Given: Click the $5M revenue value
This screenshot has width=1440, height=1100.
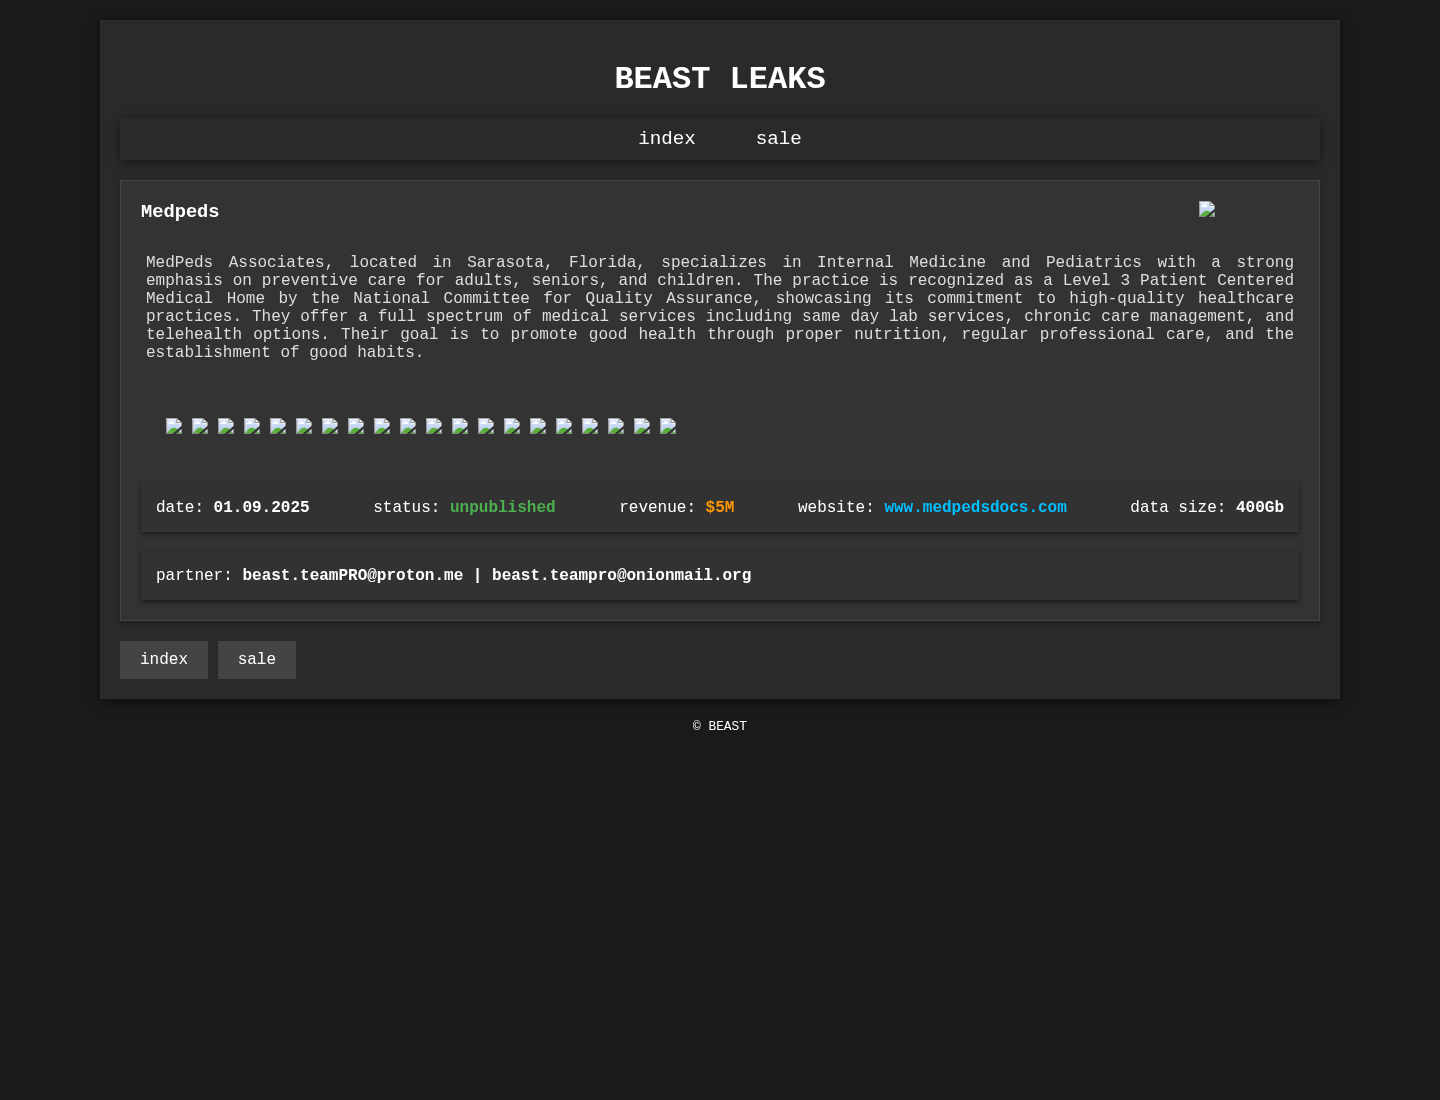Looking at the screenshot, I should [x=720, y=508].
